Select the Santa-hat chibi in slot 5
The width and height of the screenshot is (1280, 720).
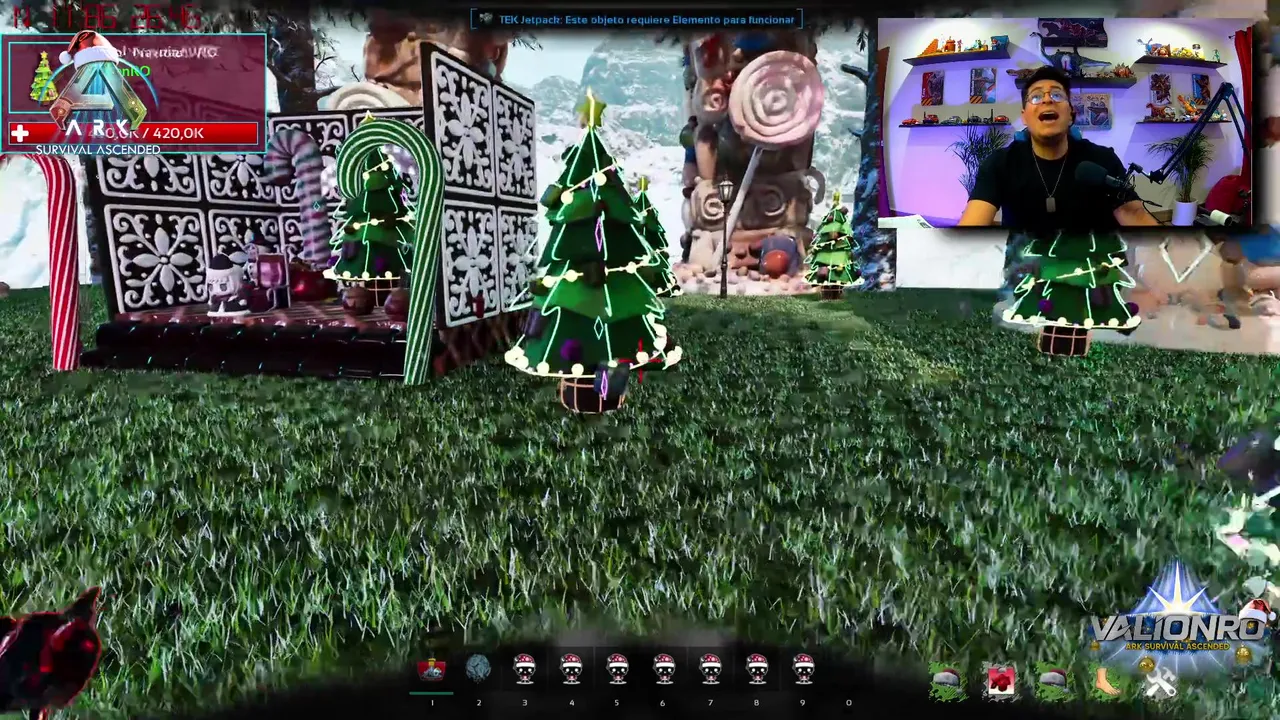coord(617,668)
